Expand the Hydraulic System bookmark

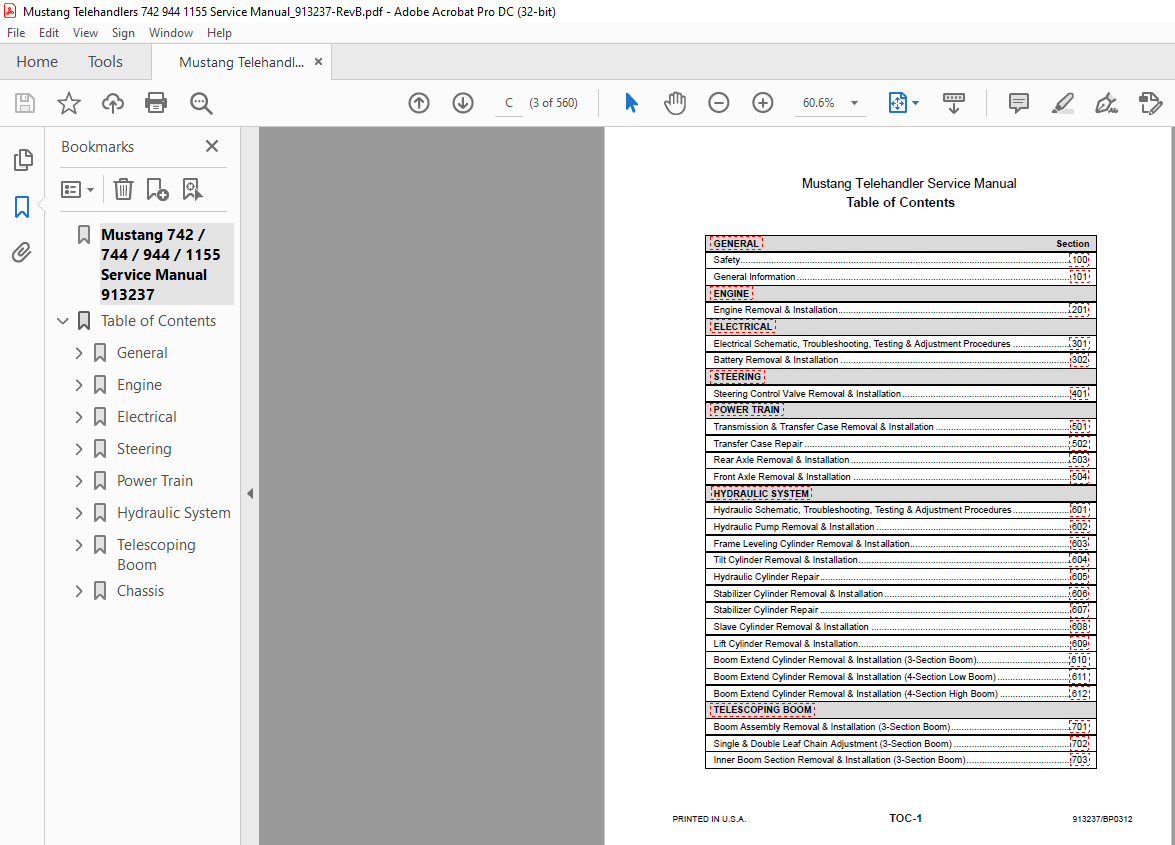click(x=79, y=513)
